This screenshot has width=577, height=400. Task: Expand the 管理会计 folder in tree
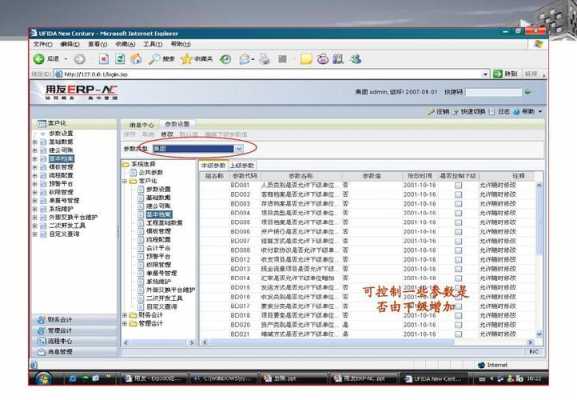click(x=125, y=324)
